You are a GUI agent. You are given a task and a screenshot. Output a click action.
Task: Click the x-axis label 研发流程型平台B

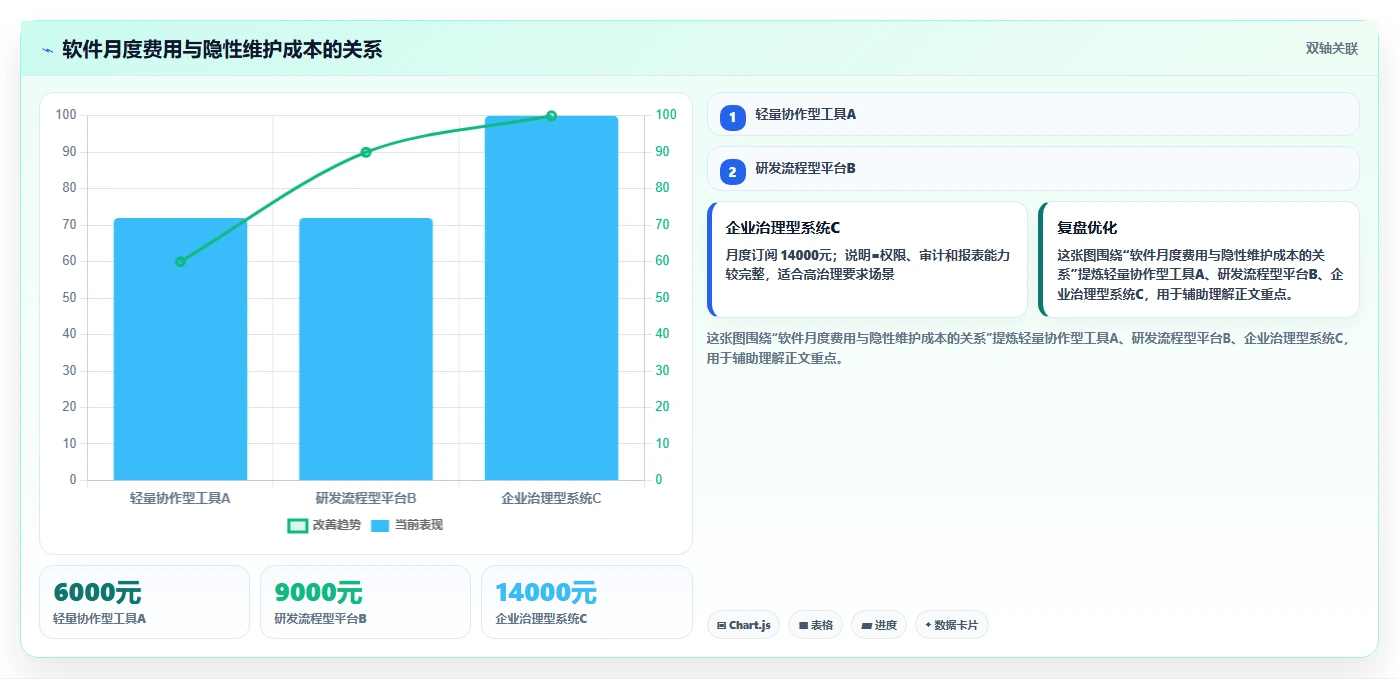click(x=366, y=498)
